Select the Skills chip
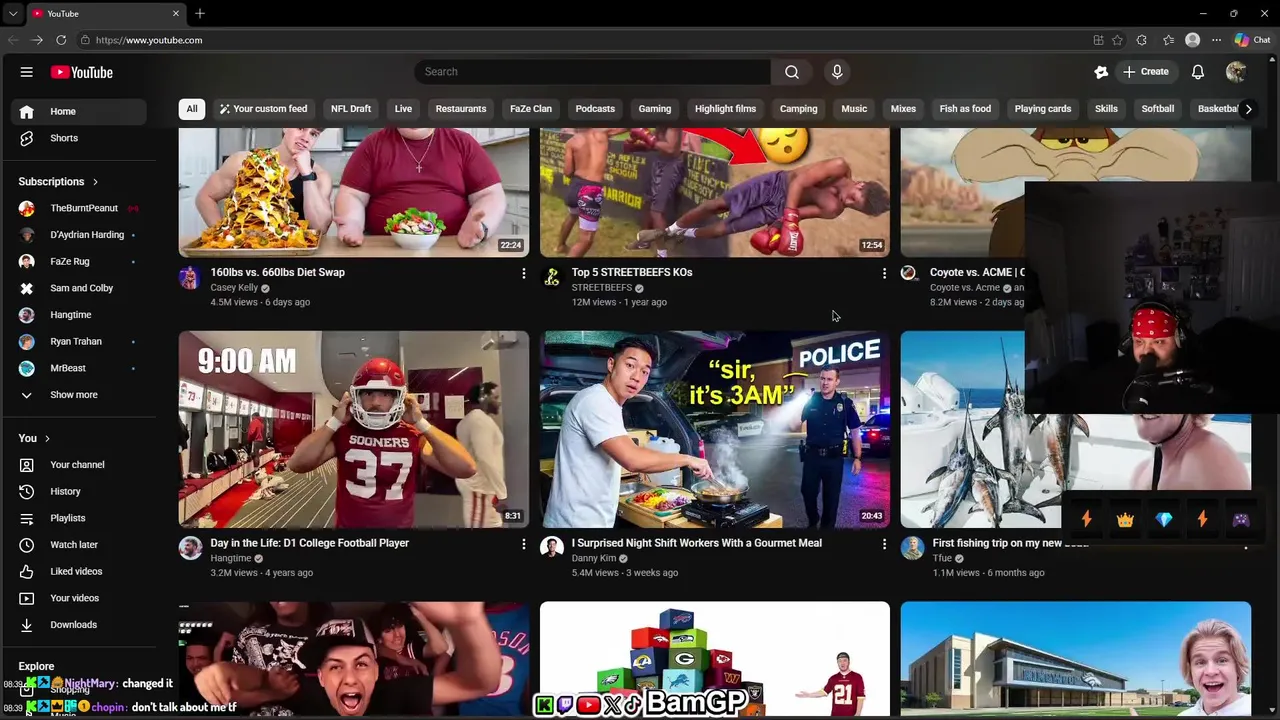The image size is (1280, 720). click(x=1106, y=109)
